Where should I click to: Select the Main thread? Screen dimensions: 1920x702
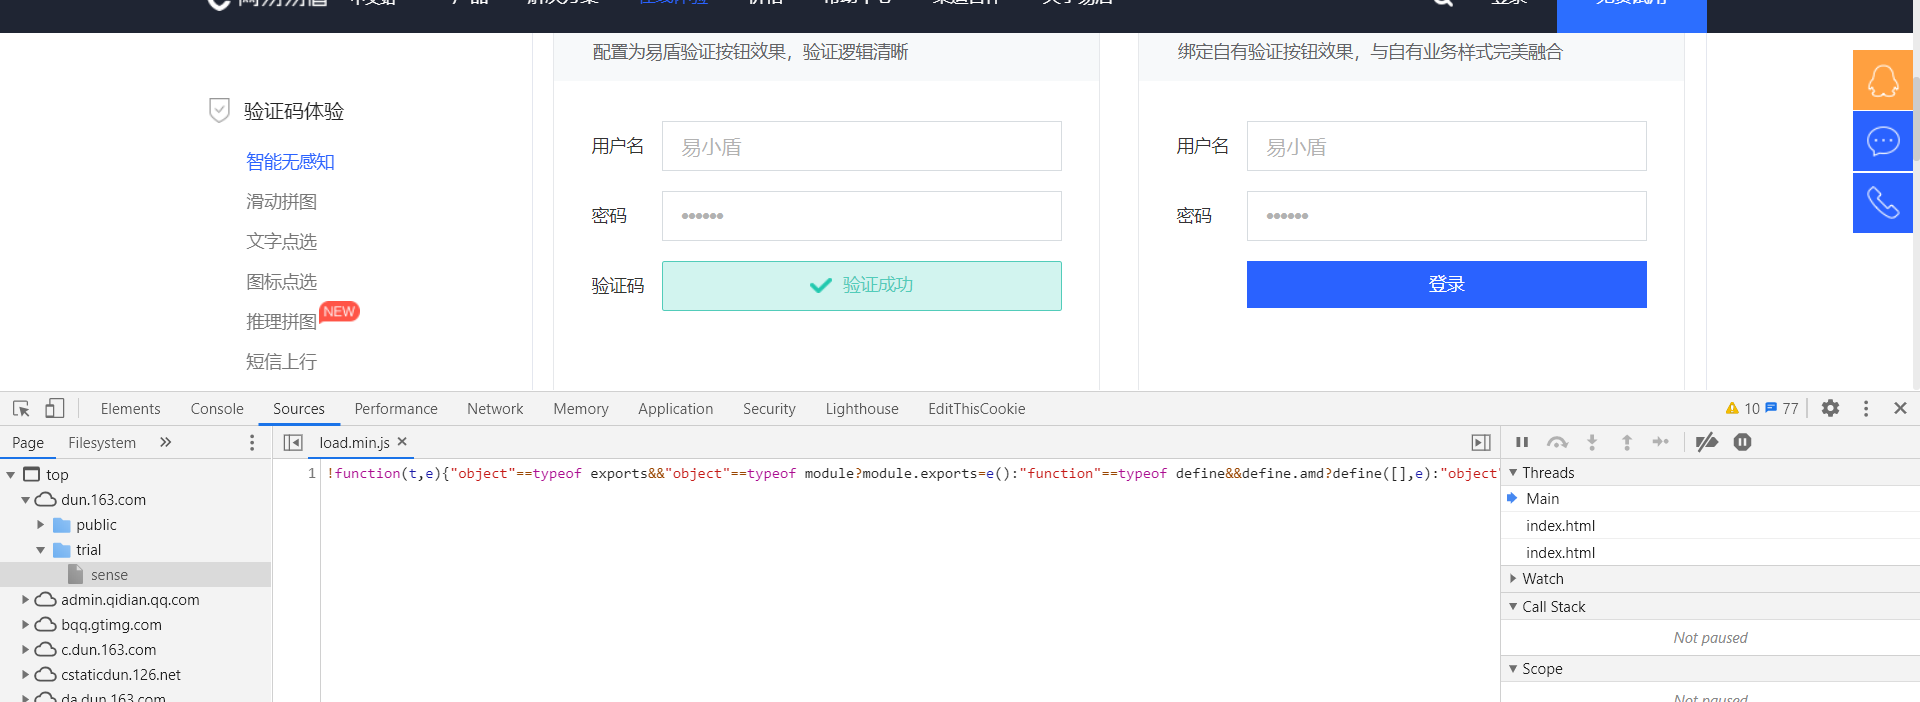[1710, 499]
